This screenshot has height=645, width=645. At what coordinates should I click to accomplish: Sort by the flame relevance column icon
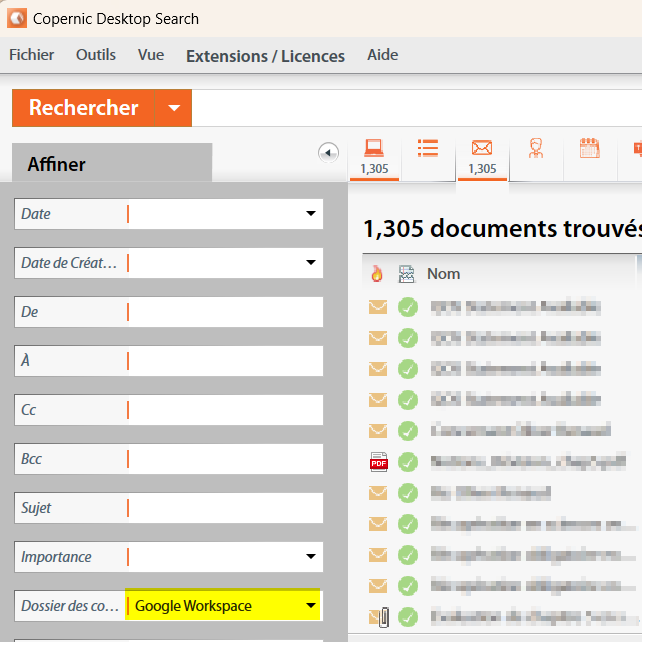[x=377, y=273]
